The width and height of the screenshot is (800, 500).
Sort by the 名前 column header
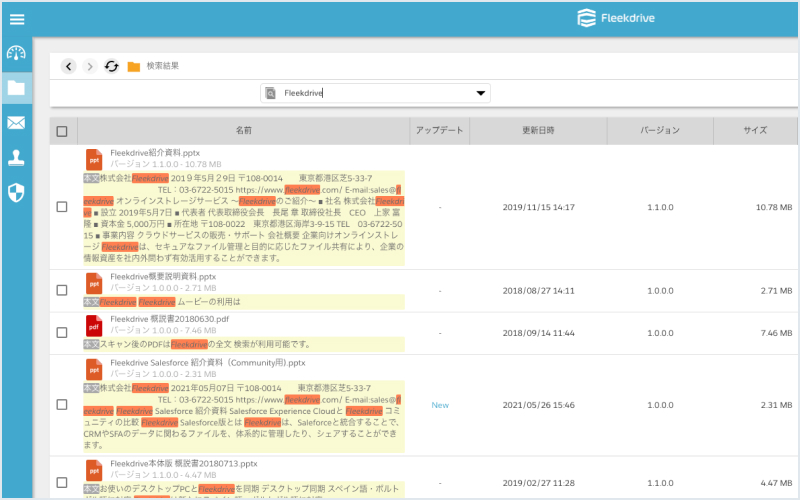point(243,131)
